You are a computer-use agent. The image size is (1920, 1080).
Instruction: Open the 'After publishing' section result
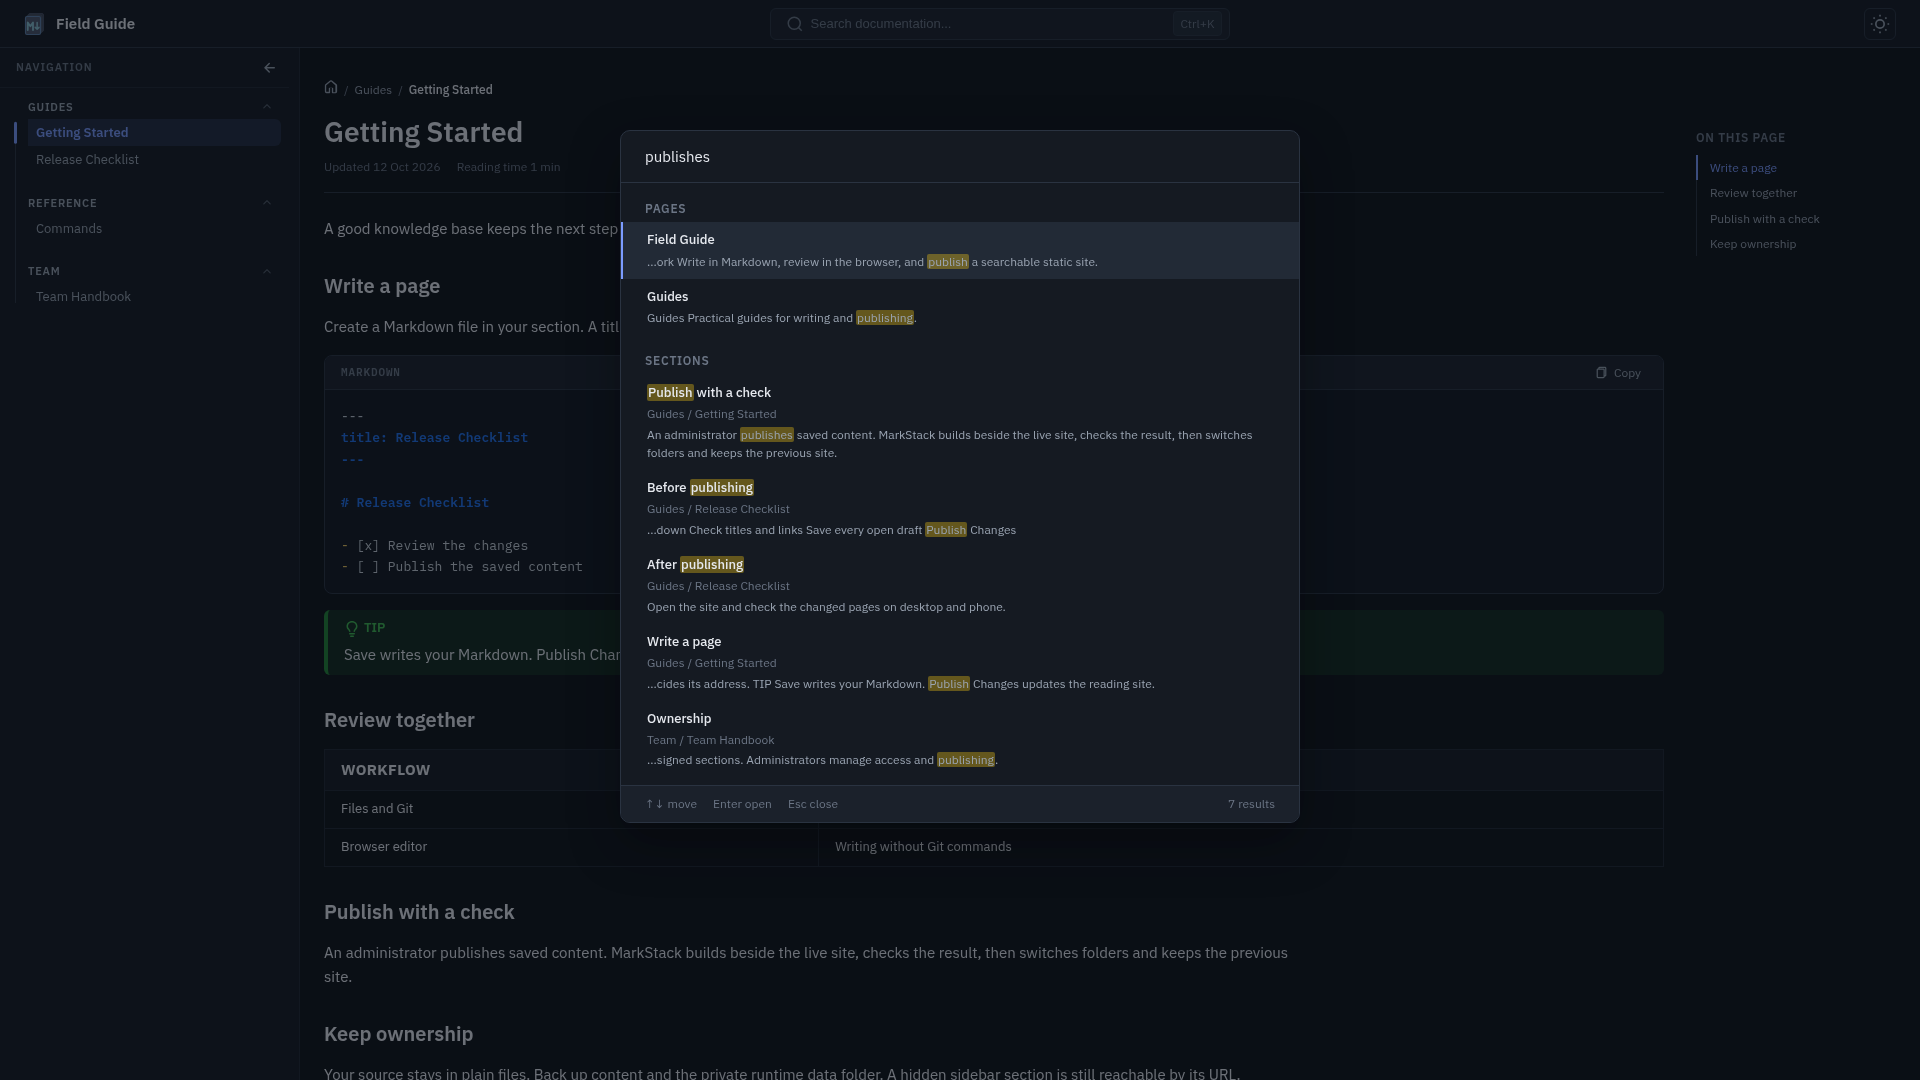(x=960, y=585)
